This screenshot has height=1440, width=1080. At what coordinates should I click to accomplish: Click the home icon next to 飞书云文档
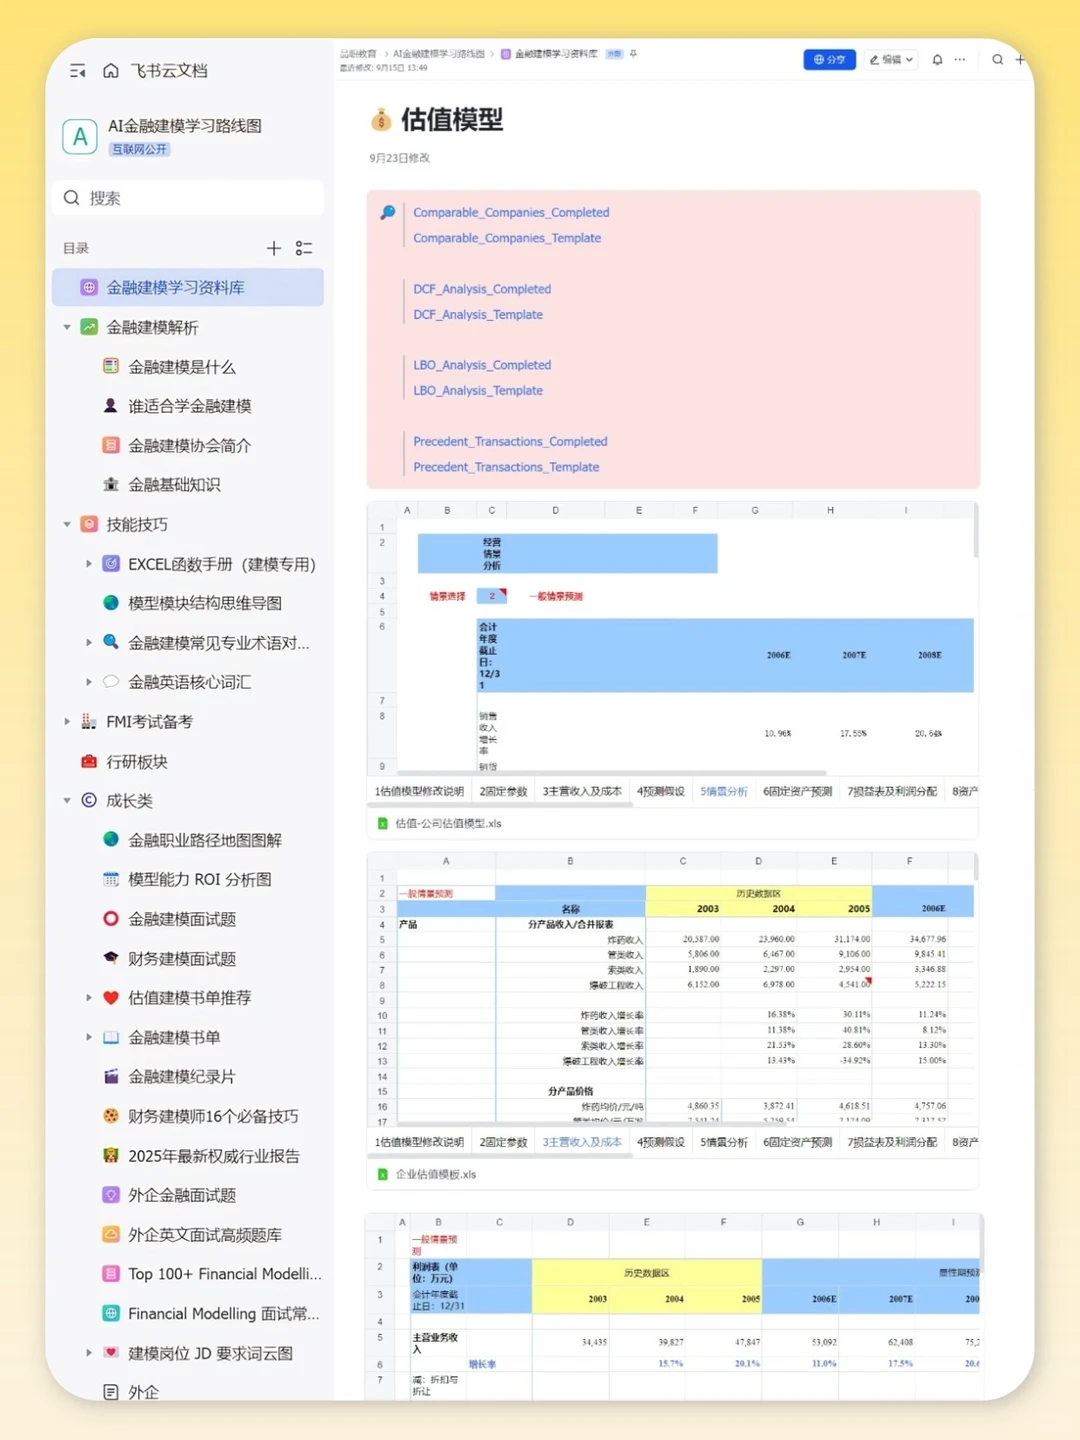[x=110, y=70]
